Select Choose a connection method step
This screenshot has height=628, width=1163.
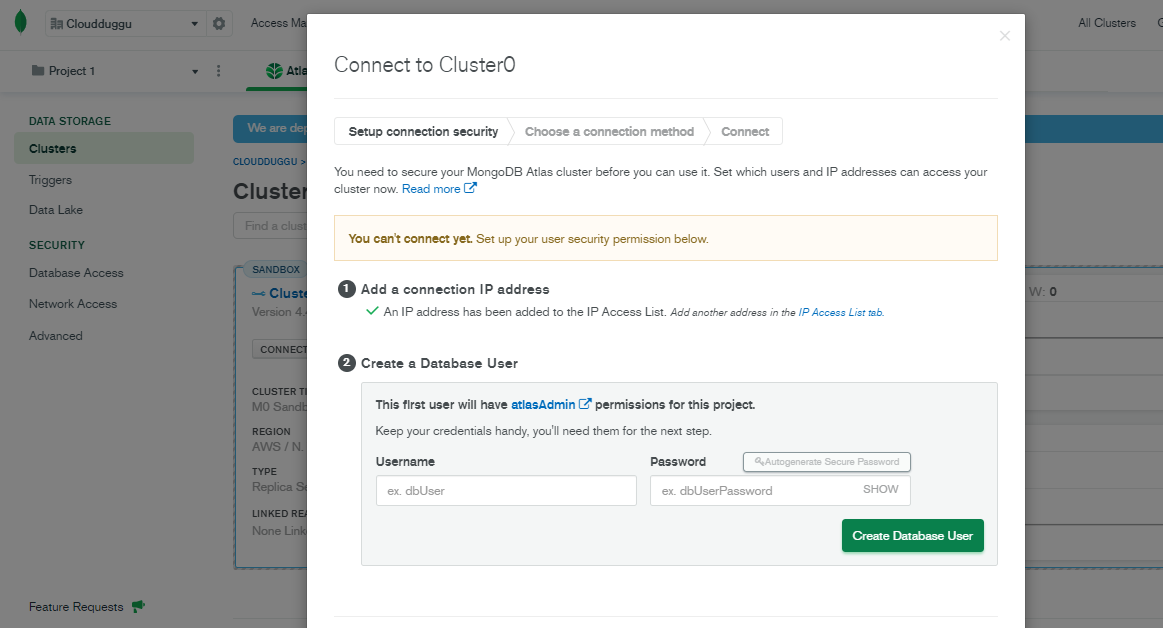pos(609,131)
